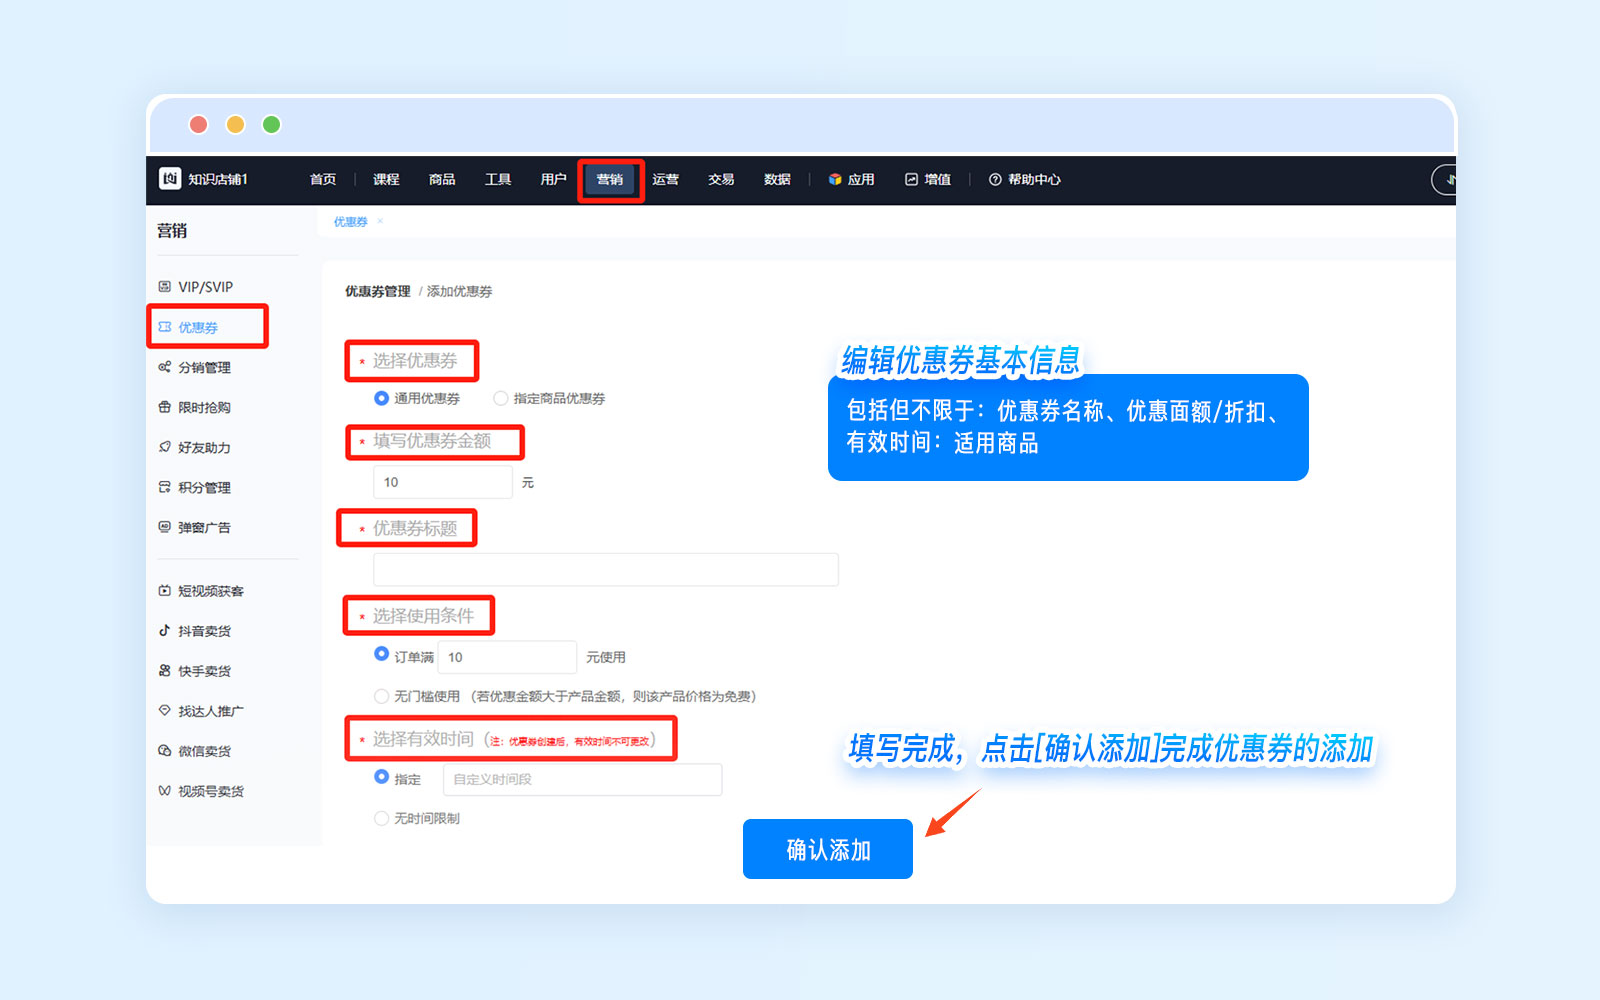Open 首页 in top navigation
Screen dimensions: 1600x1000
tap(323, 179)
